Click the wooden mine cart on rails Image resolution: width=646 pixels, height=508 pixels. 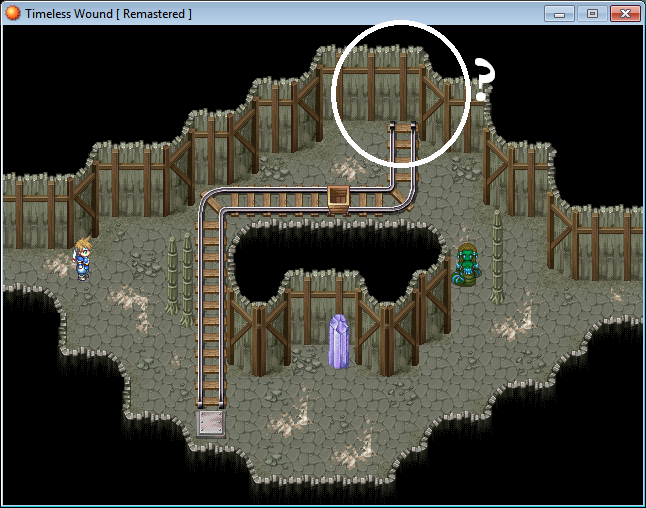341,198
